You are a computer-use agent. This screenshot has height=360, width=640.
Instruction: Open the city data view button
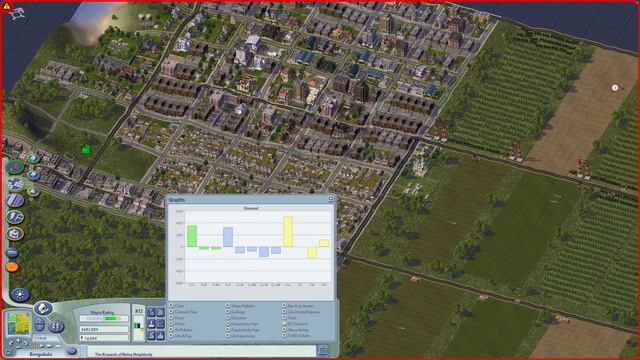pos(160,336)
